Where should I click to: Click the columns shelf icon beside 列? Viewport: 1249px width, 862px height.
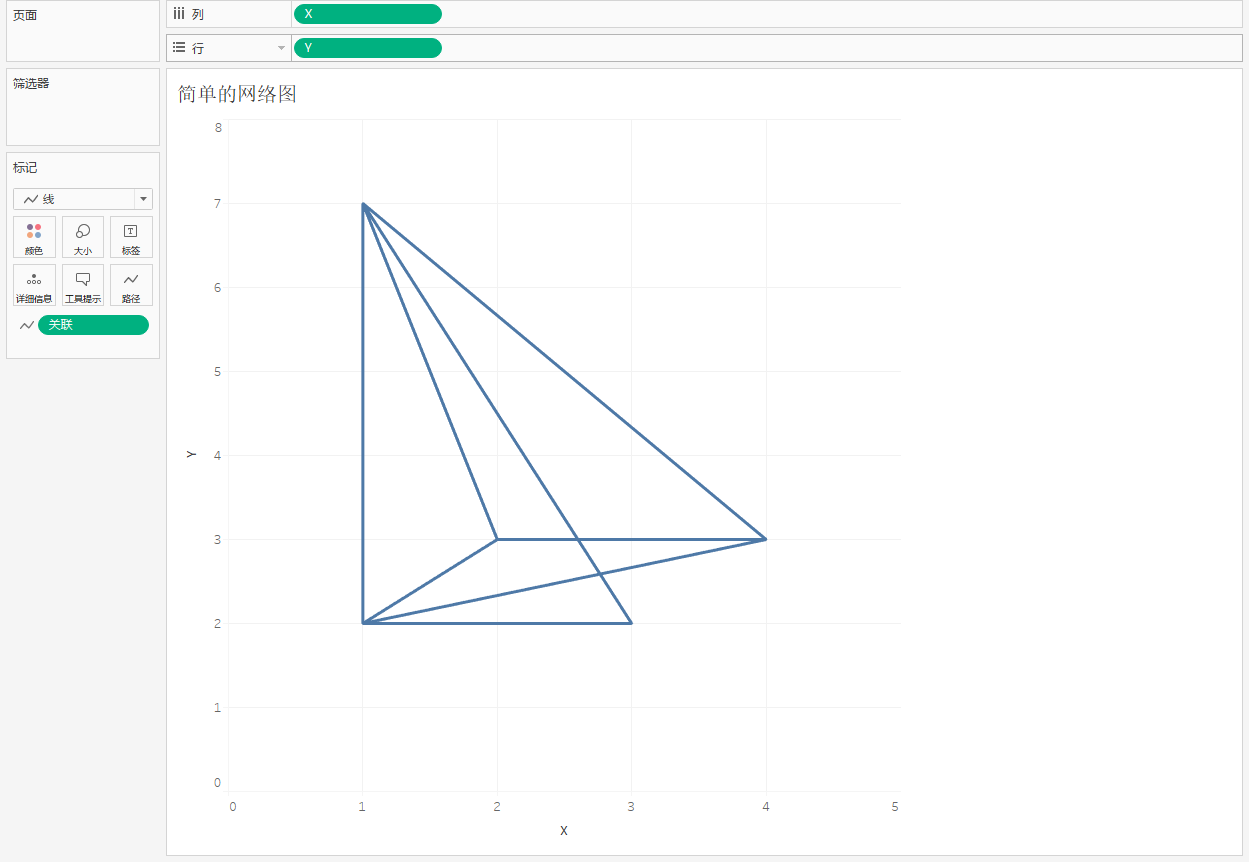[179, 14]
